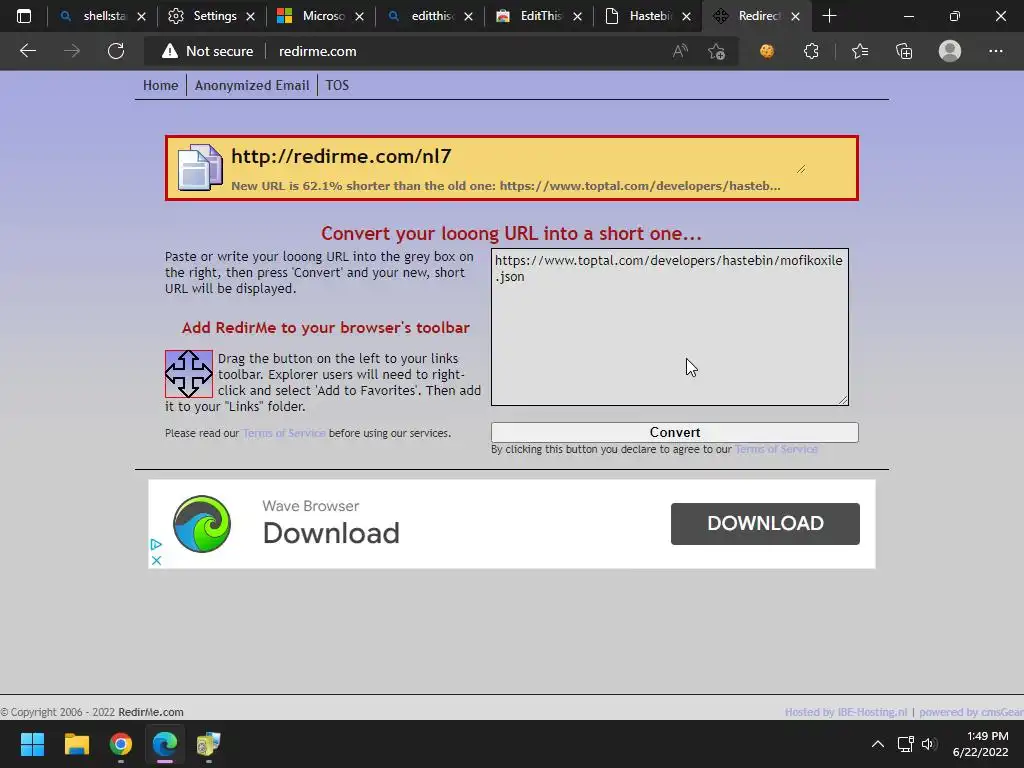
Task: Copy short URL using document icon
Action: [200, 168]
